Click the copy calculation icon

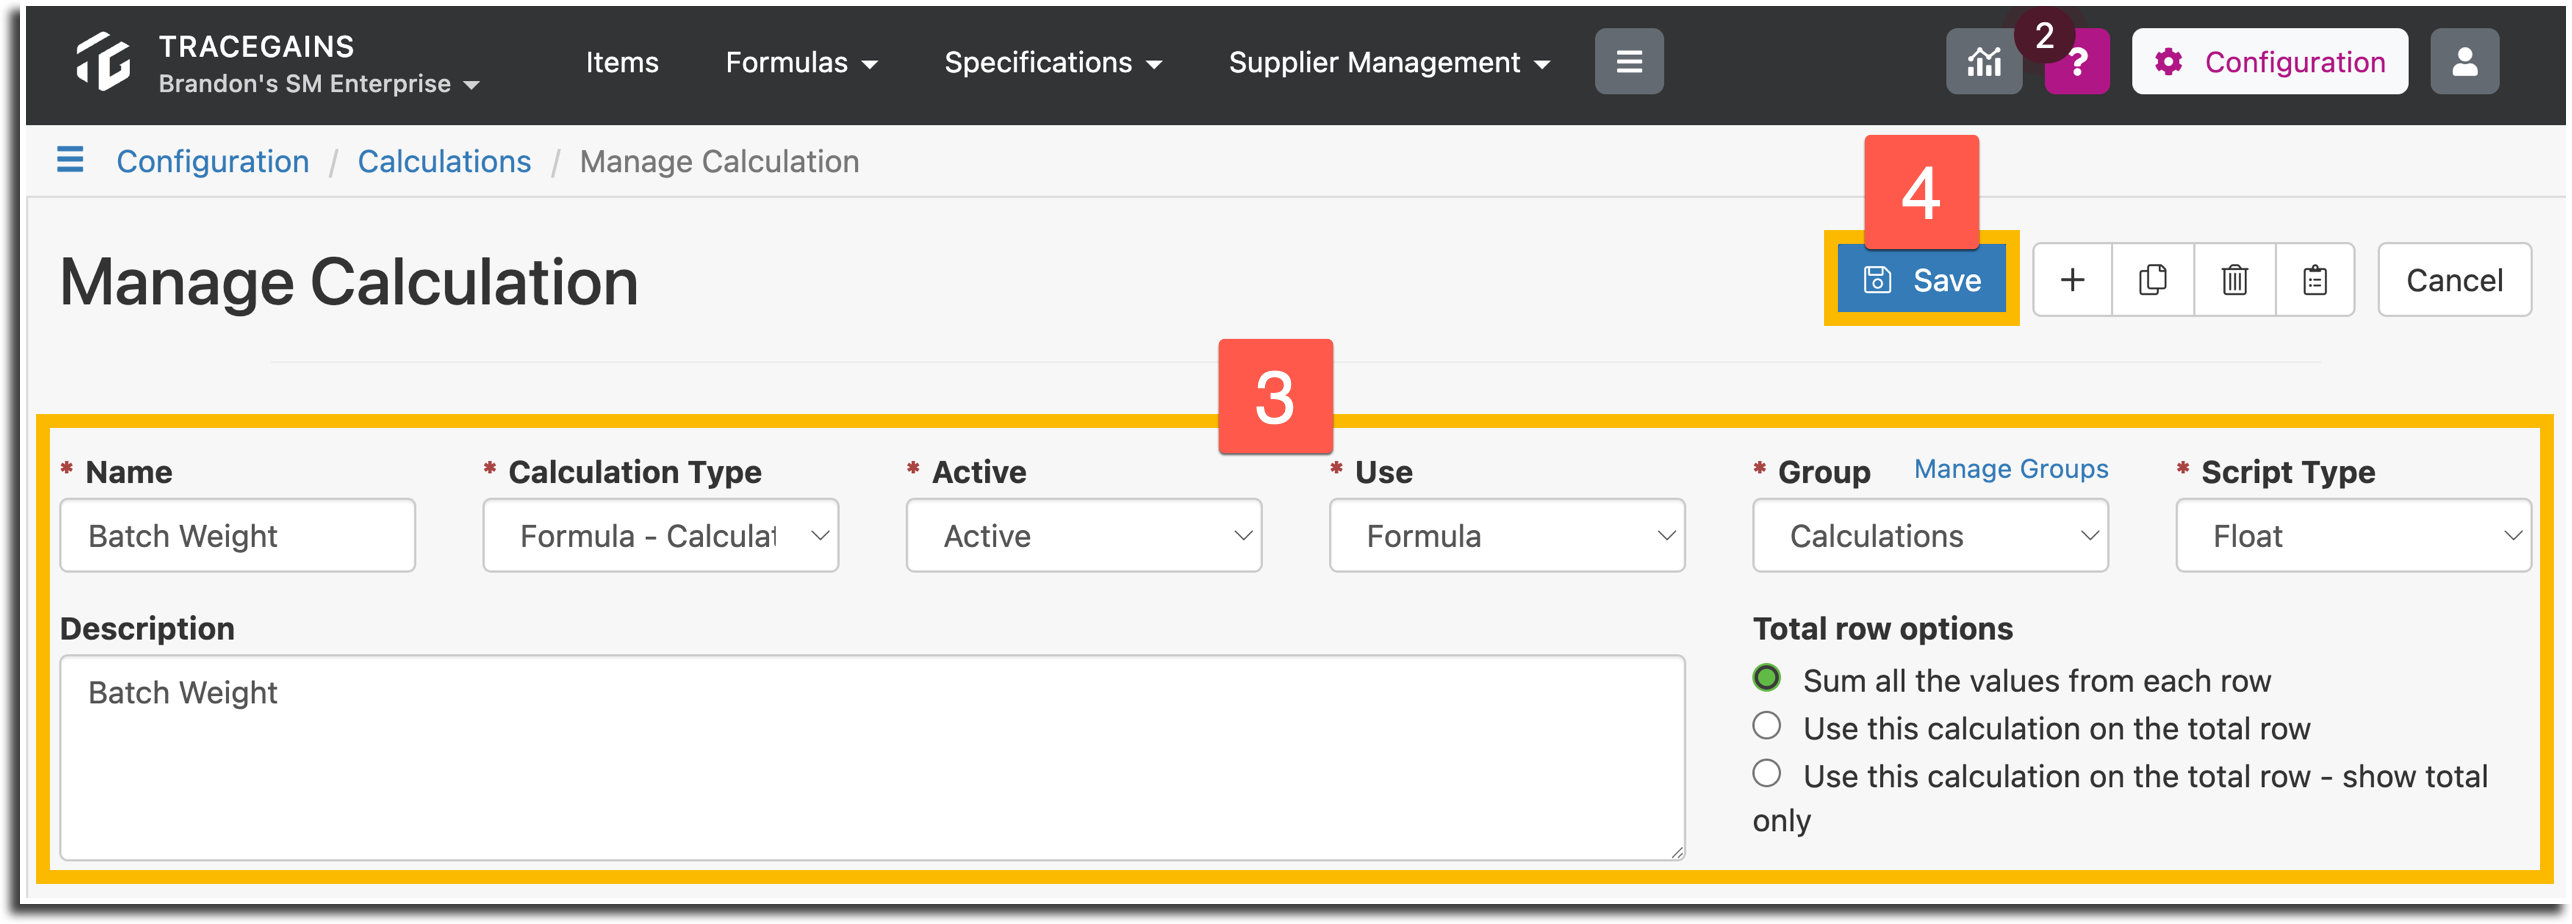click(2153, 280)
